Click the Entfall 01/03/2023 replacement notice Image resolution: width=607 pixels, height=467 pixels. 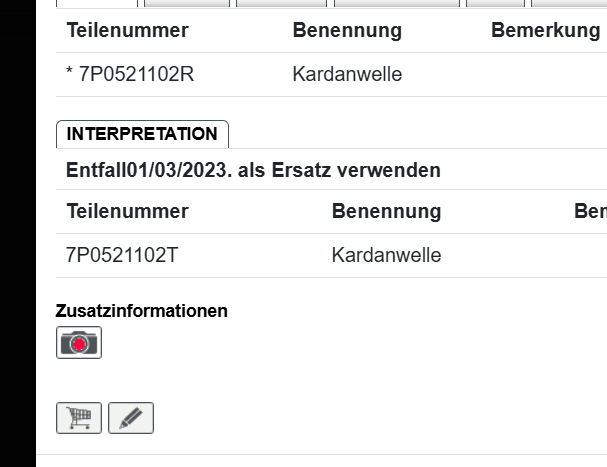tap(253, 170)
